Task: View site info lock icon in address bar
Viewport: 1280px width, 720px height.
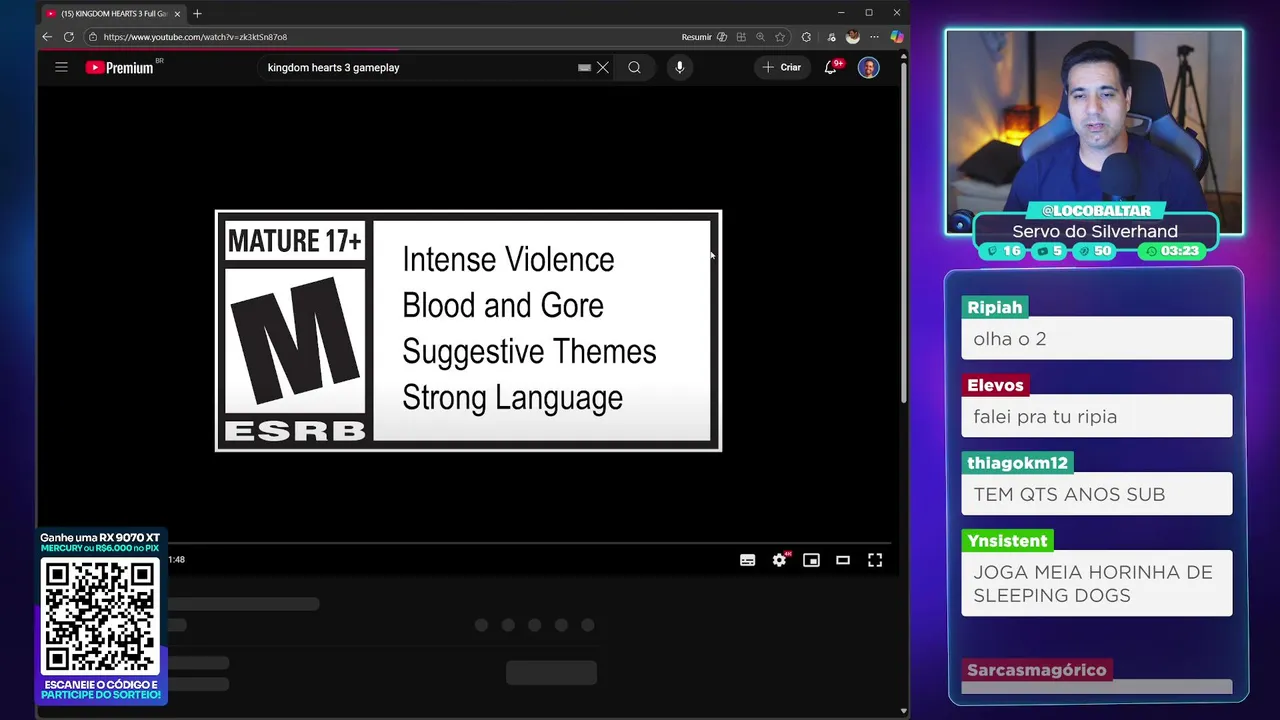Action: pos(92,37)
